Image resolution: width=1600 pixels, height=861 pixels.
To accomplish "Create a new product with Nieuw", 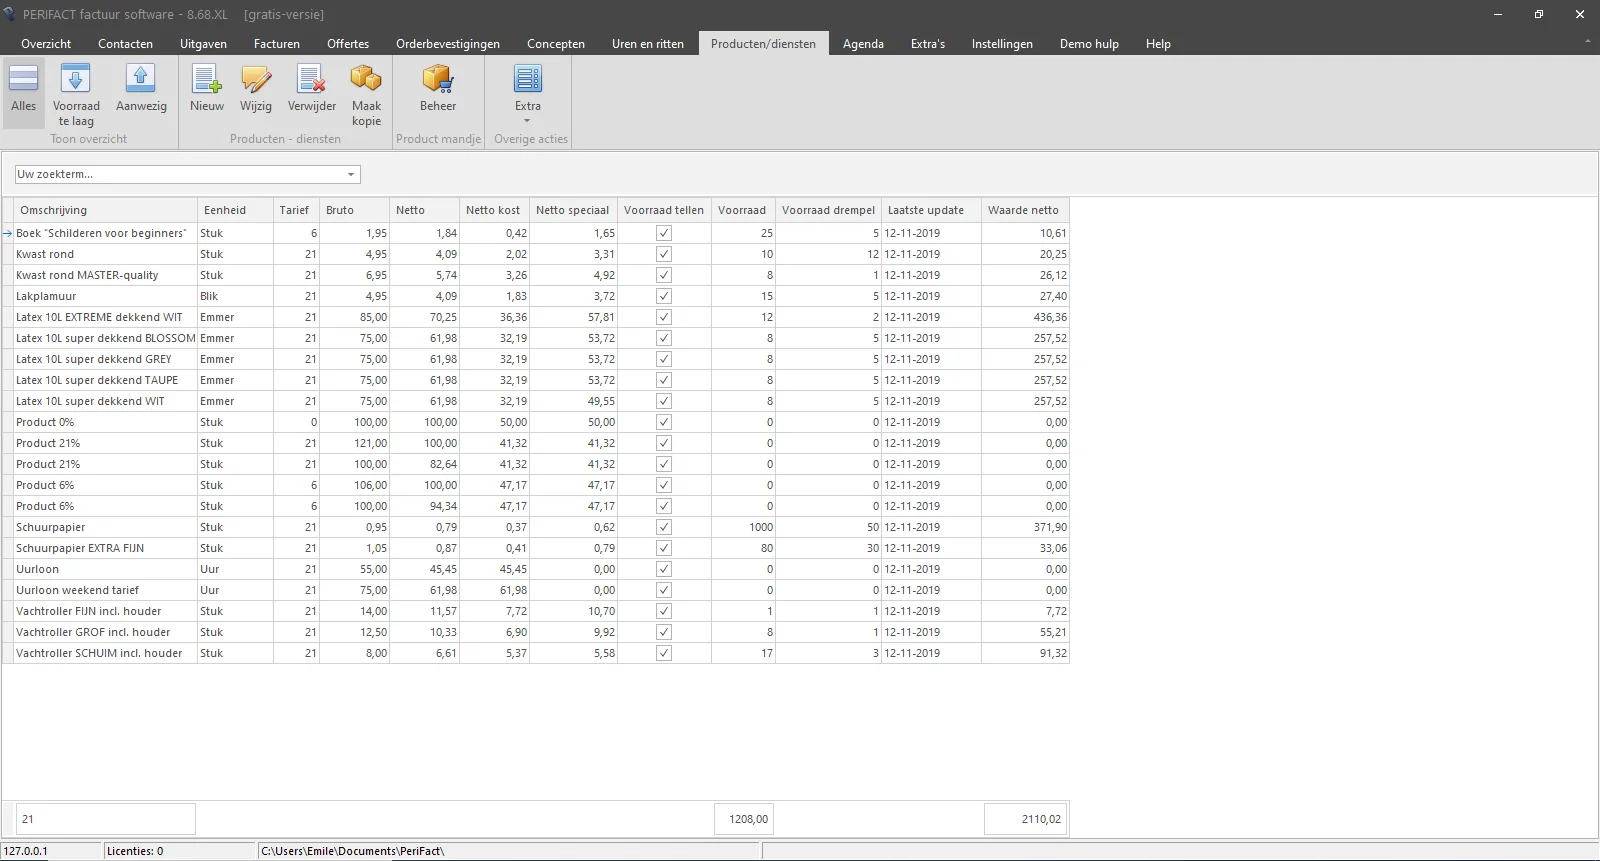I will 207,90.
